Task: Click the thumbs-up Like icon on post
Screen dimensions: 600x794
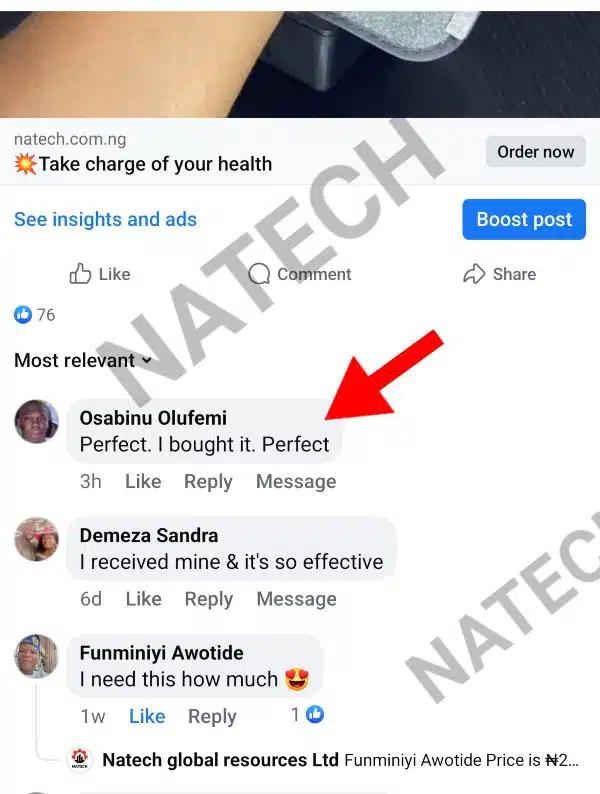Action: pos(80,273)
